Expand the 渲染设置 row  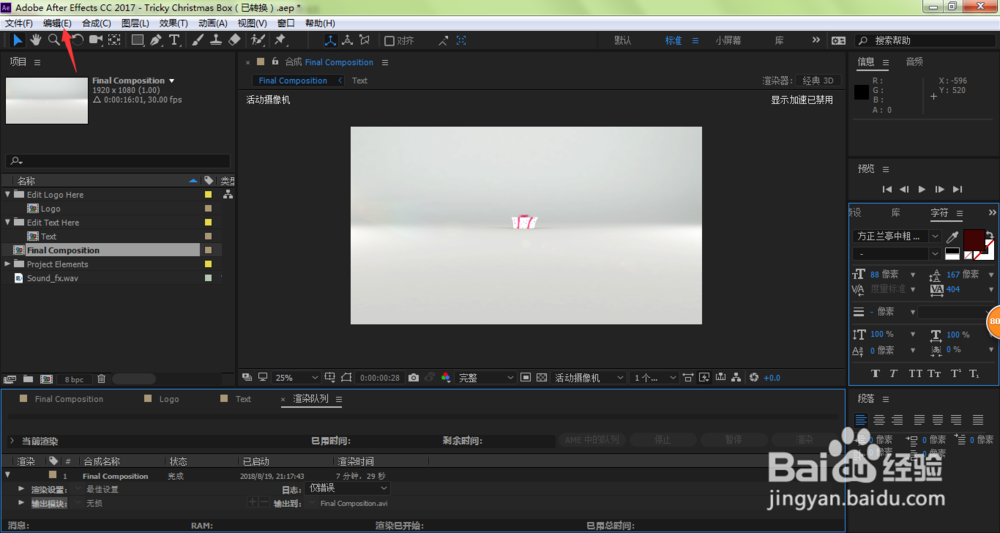click(x=21, y=489)
